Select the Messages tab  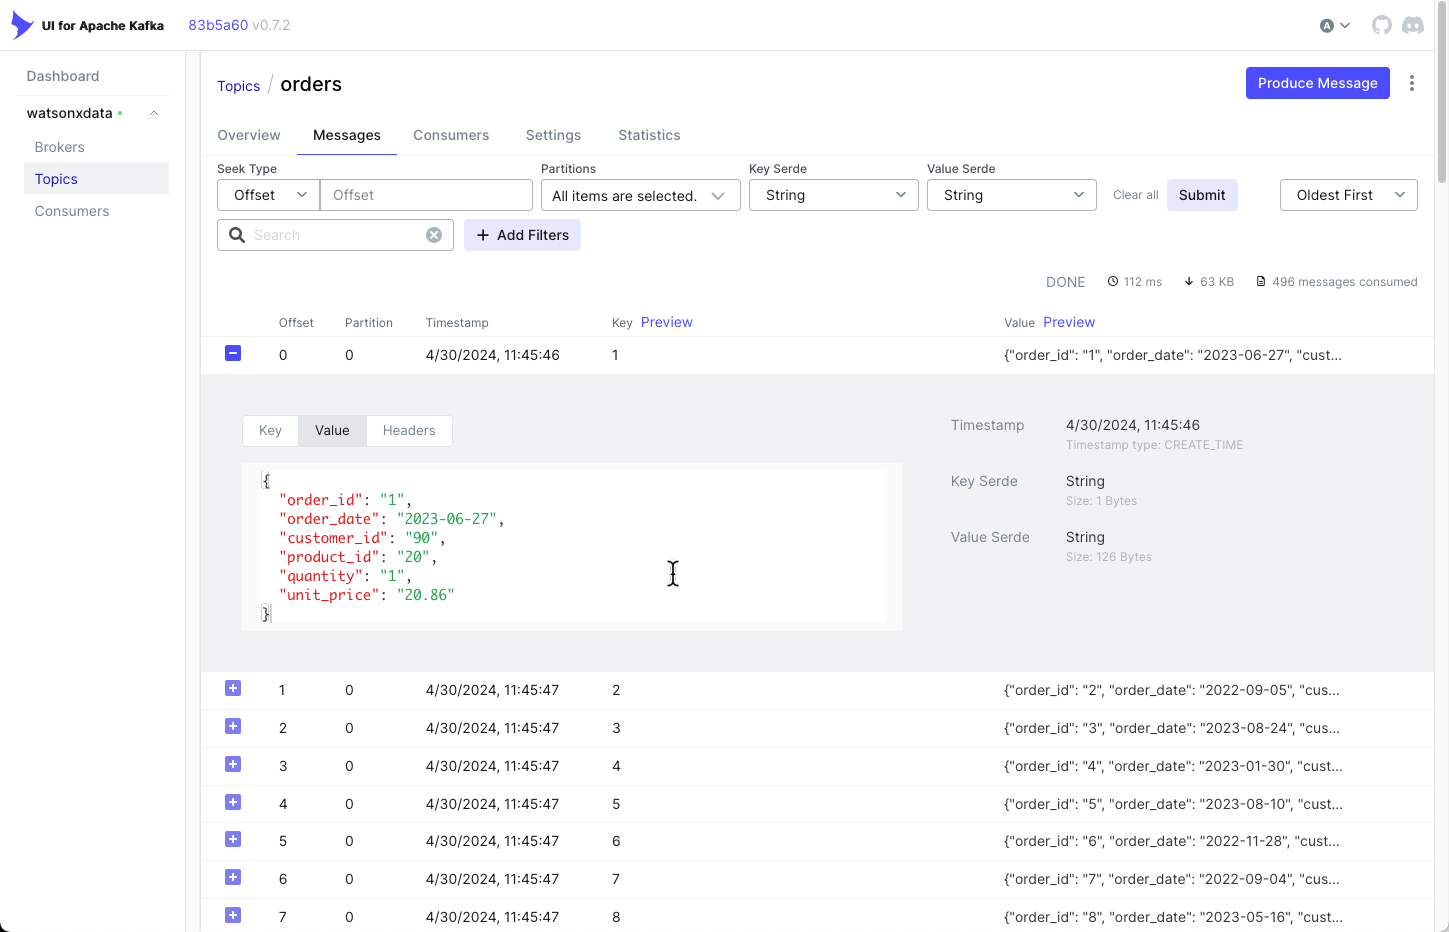click(347, 135)
